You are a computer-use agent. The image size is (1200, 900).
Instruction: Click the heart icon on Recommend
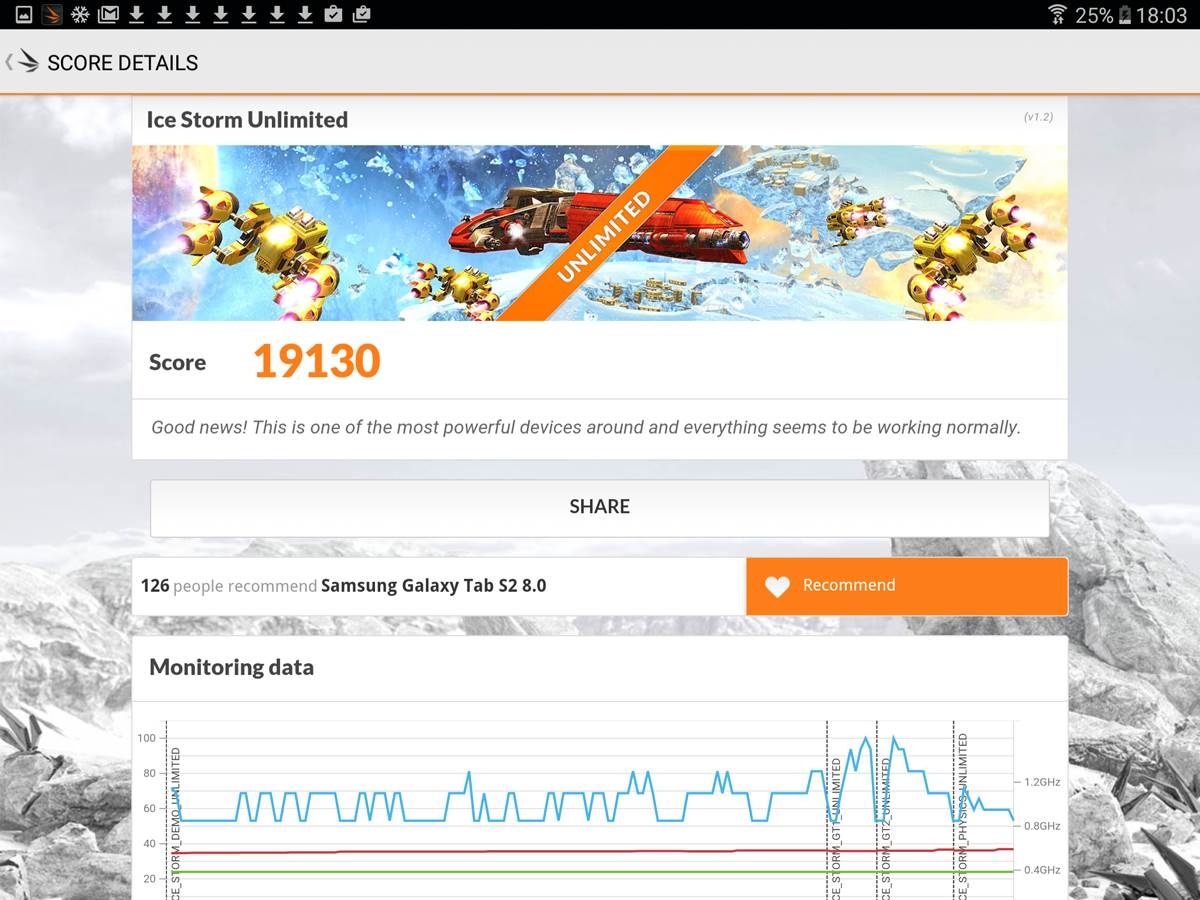pyautogui.click(x=777, y=587)
